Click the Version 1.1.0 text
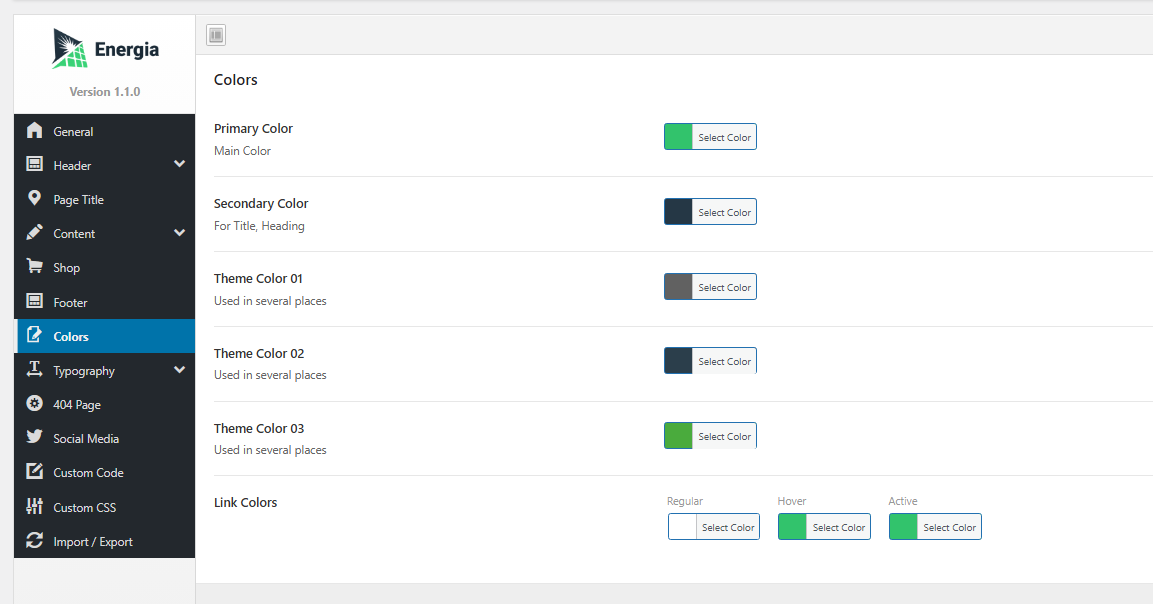Screen dimensions: 1153x604 pos(104,92)
